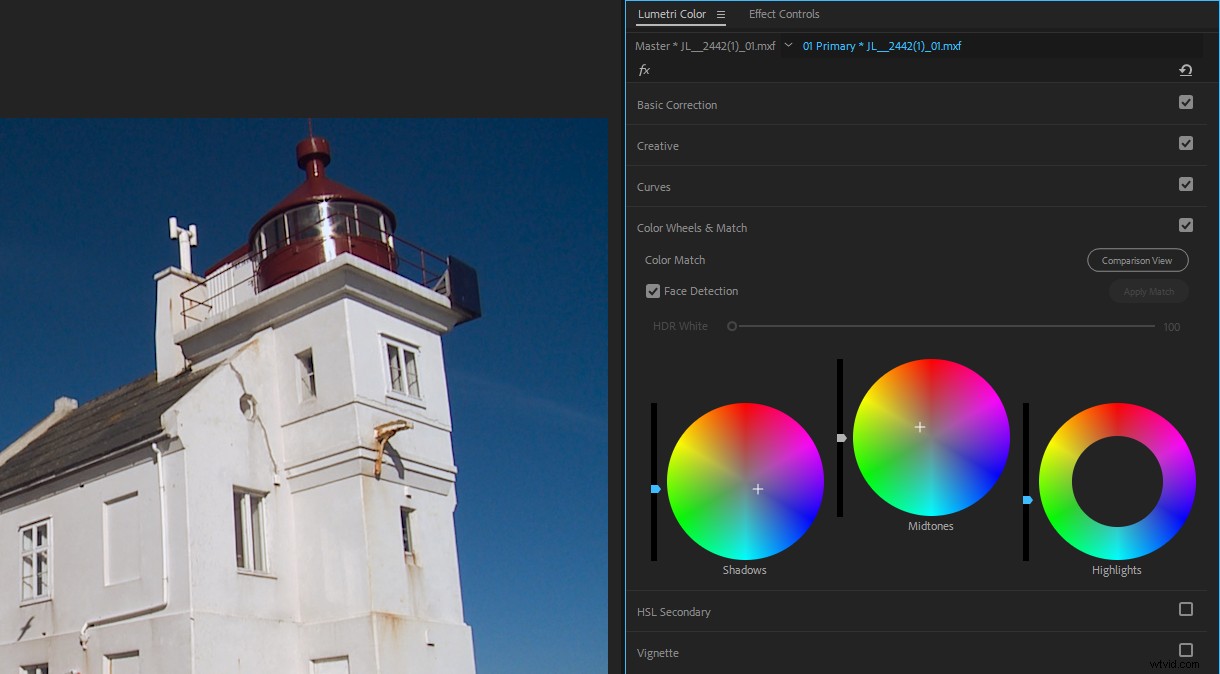Click the Creative section header
This screenshot has height=674, width=1220.
[657, 145]
